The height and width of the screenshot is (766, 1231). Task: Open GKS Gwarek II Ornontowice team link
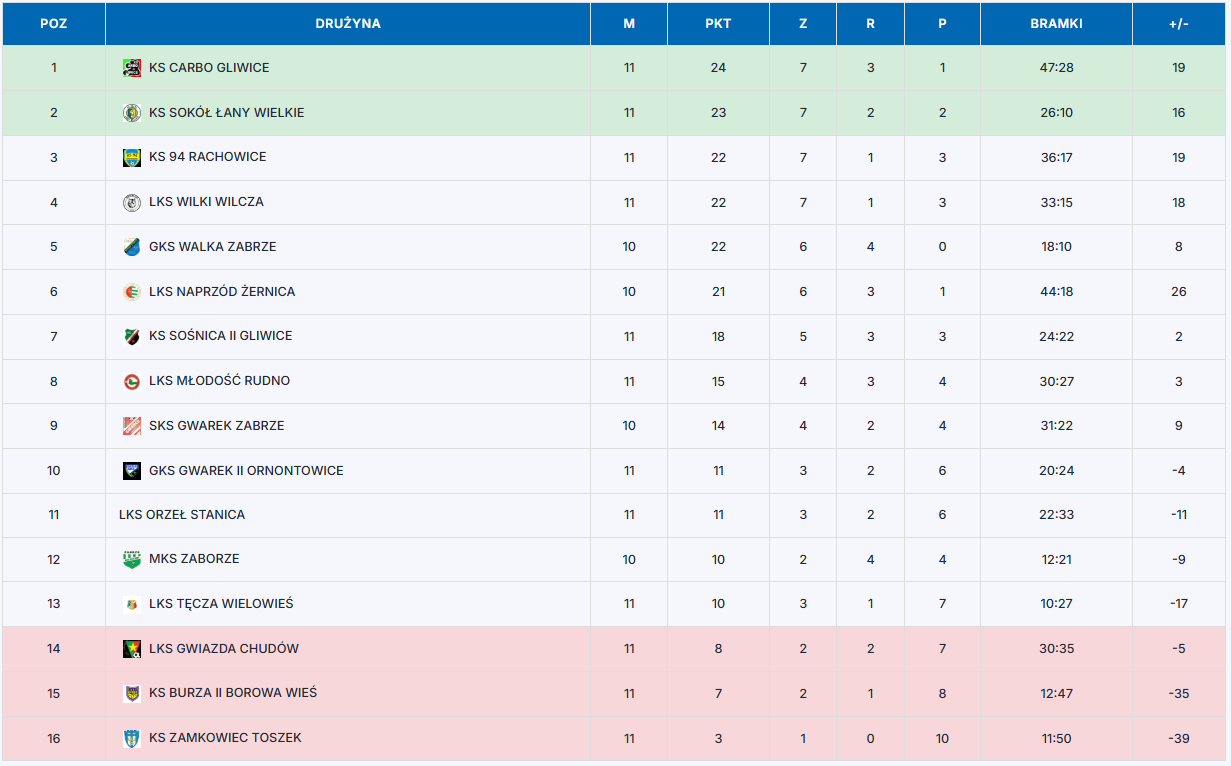tap(246, 471)
